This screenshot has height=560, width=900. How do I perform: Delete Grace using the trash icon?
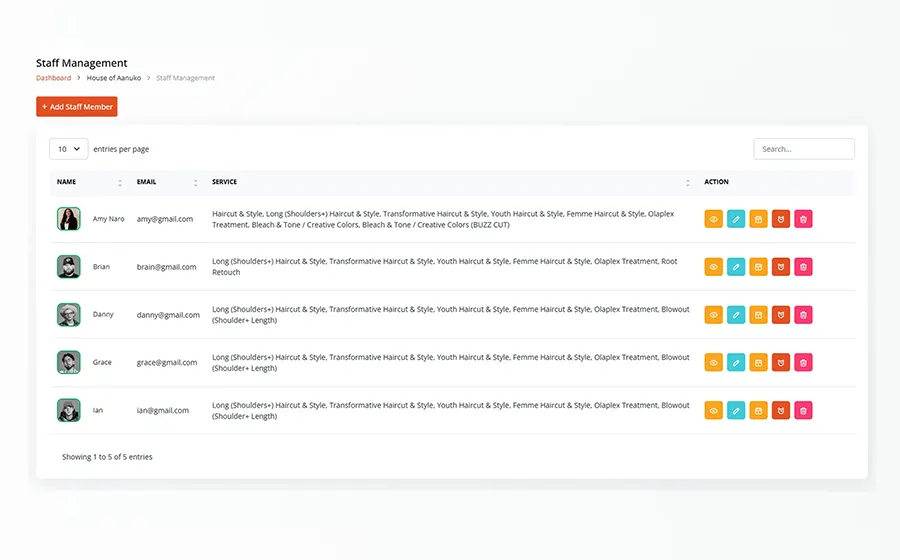pyautogui.click(x=803, y=362)
